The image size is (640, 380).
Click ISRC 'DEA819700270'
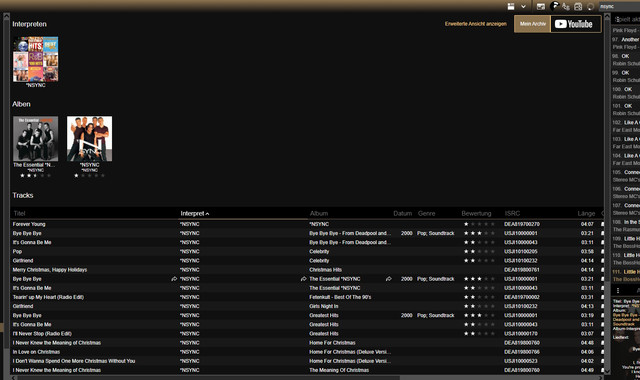(x=522, y=224)
